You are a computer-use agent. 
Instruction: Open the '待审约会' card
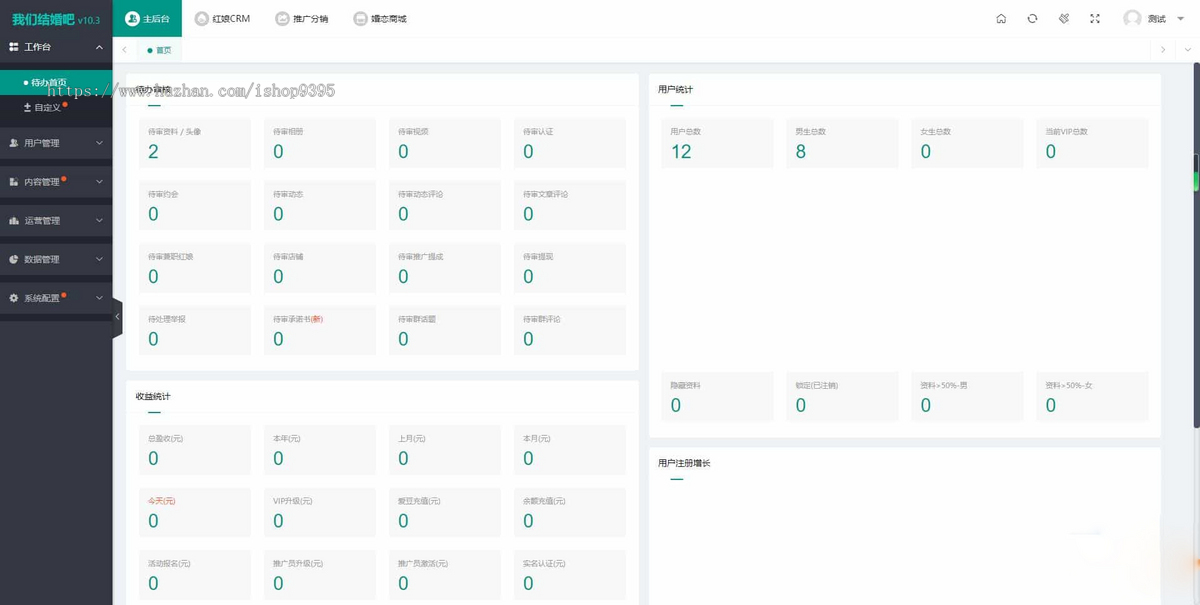coord(195,205)
